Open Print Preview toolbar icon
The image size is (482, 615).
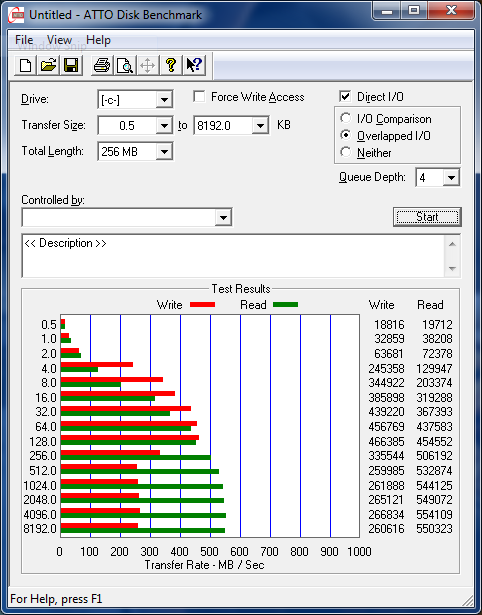click(x=124, y=65)
